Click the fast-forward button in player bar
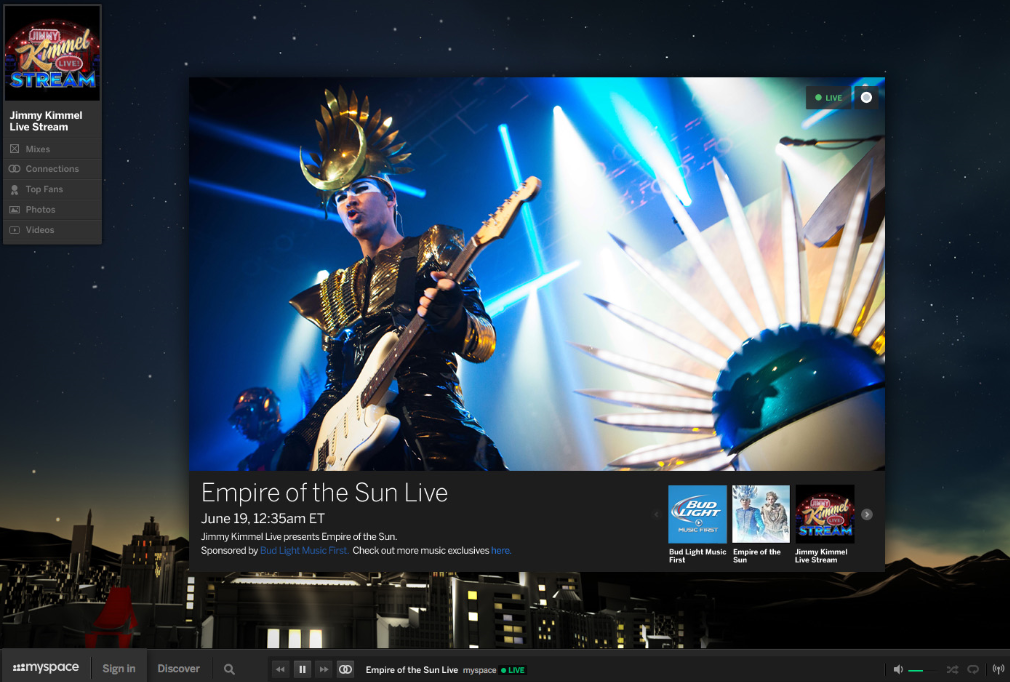The width and height of the screenshot is (1010, 682). [x=323, y=669]
